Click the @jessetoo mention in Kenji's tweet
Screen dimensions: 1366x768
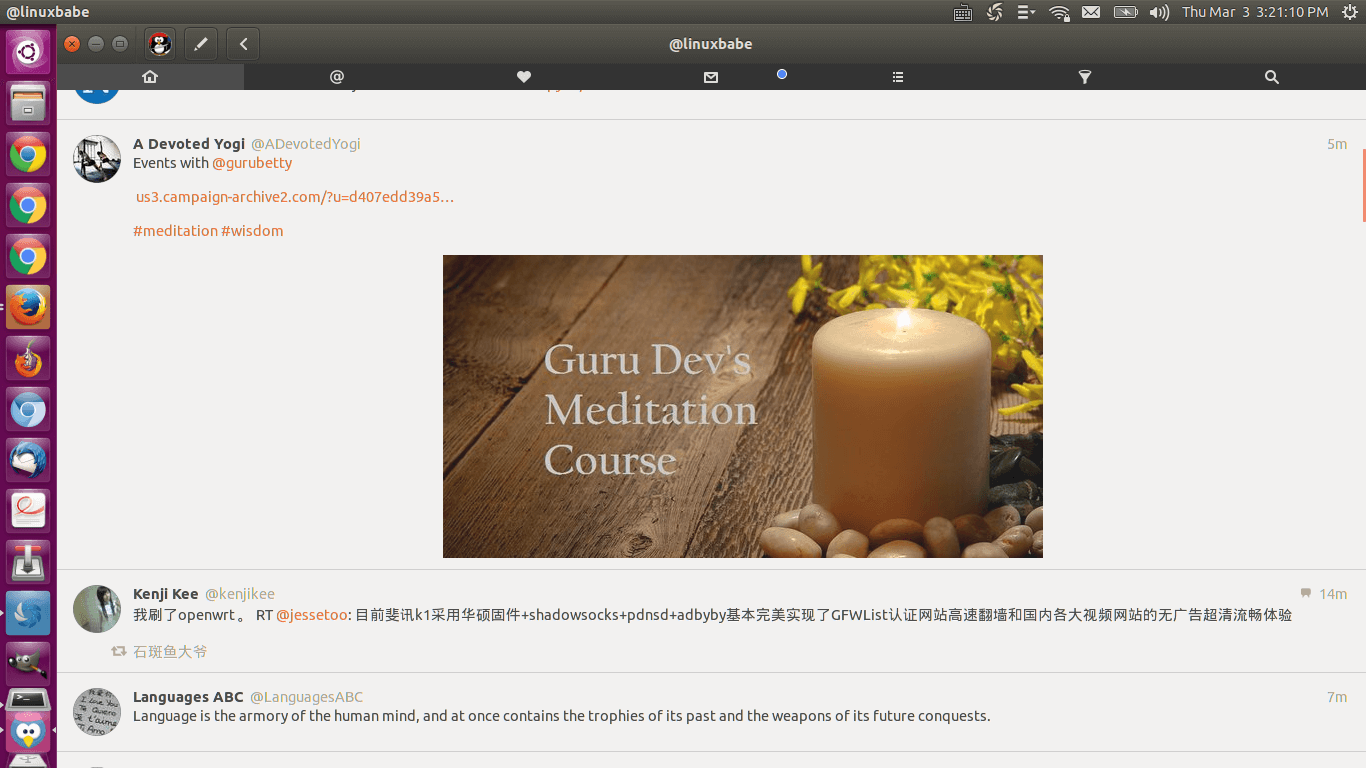pos(312,615)
